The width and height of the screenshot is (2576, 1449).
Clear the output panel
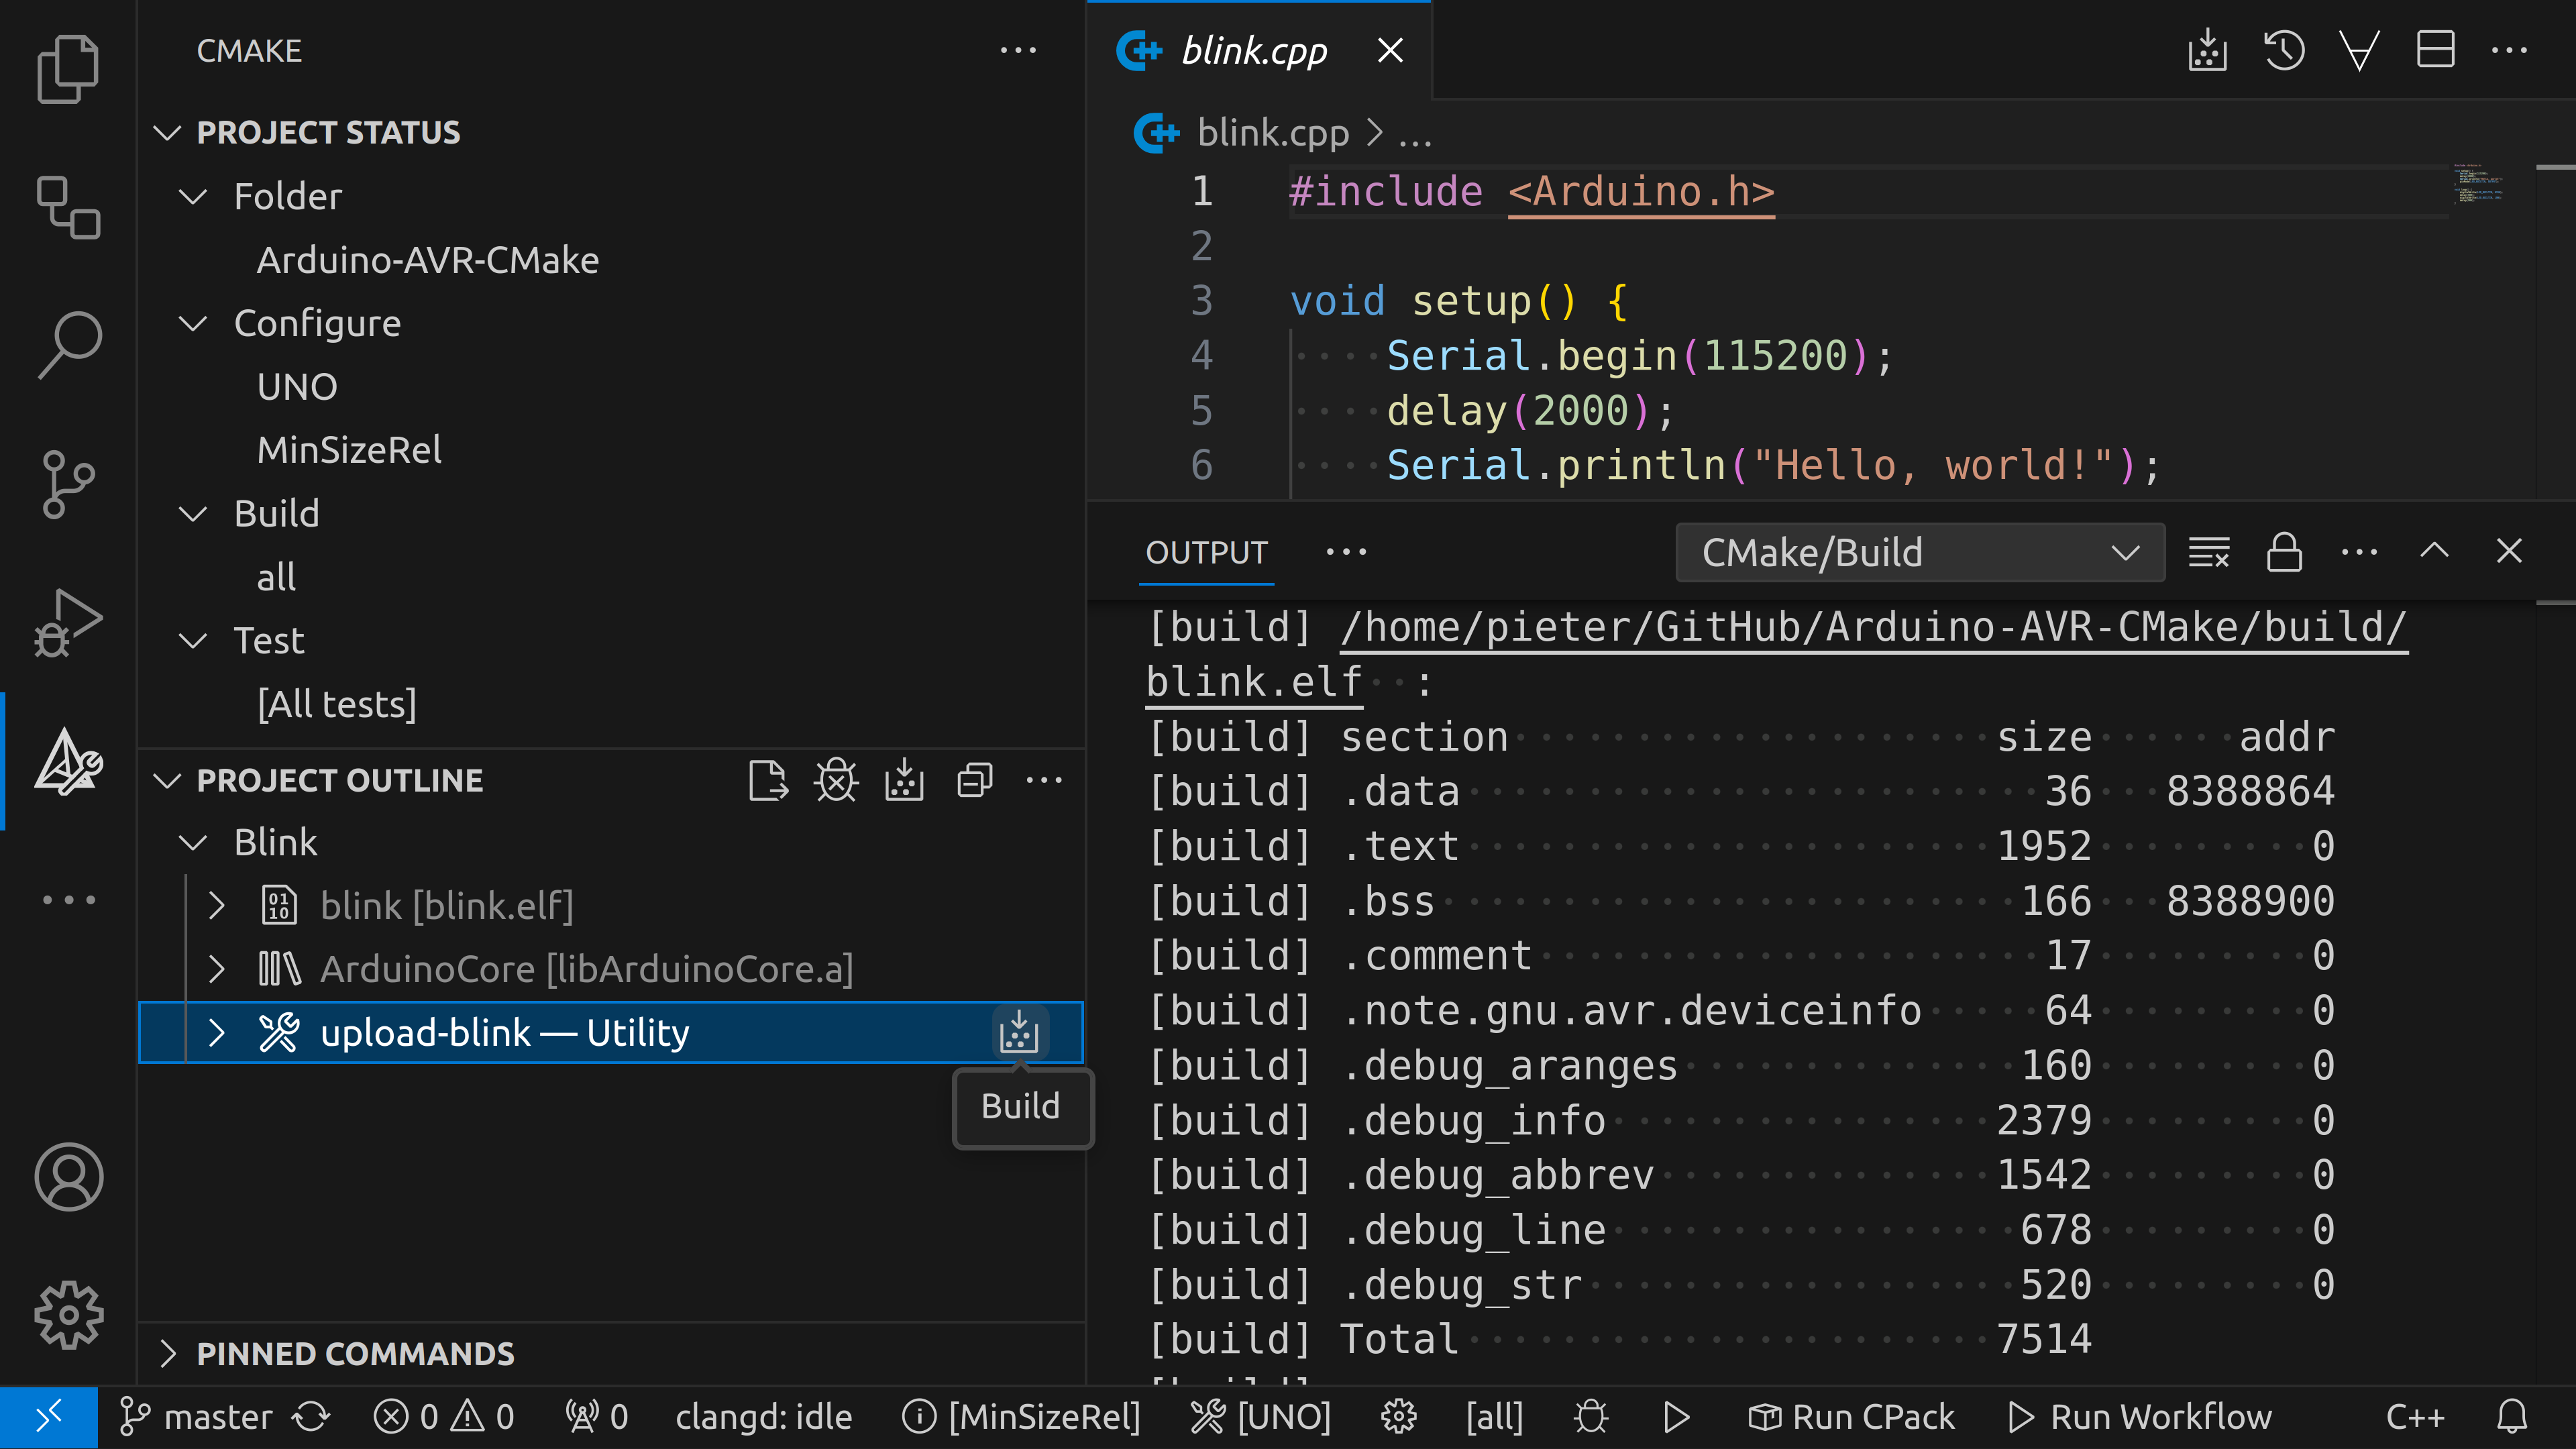coord(2208,552)
